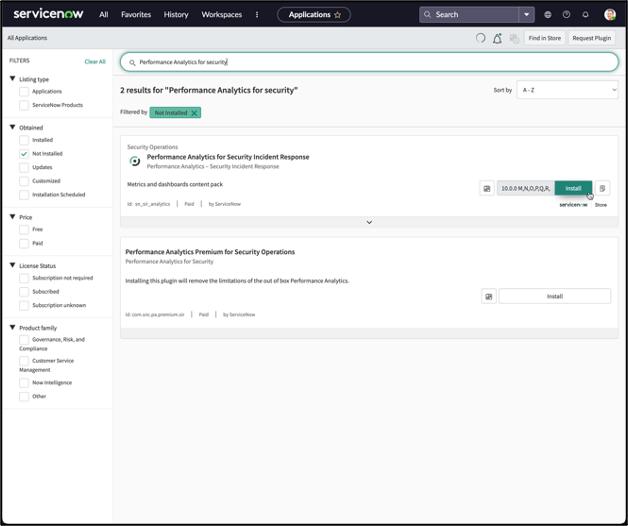628x526 pixels.
Task: Check the Installed filter checkbox
Action: pos(24,140)
